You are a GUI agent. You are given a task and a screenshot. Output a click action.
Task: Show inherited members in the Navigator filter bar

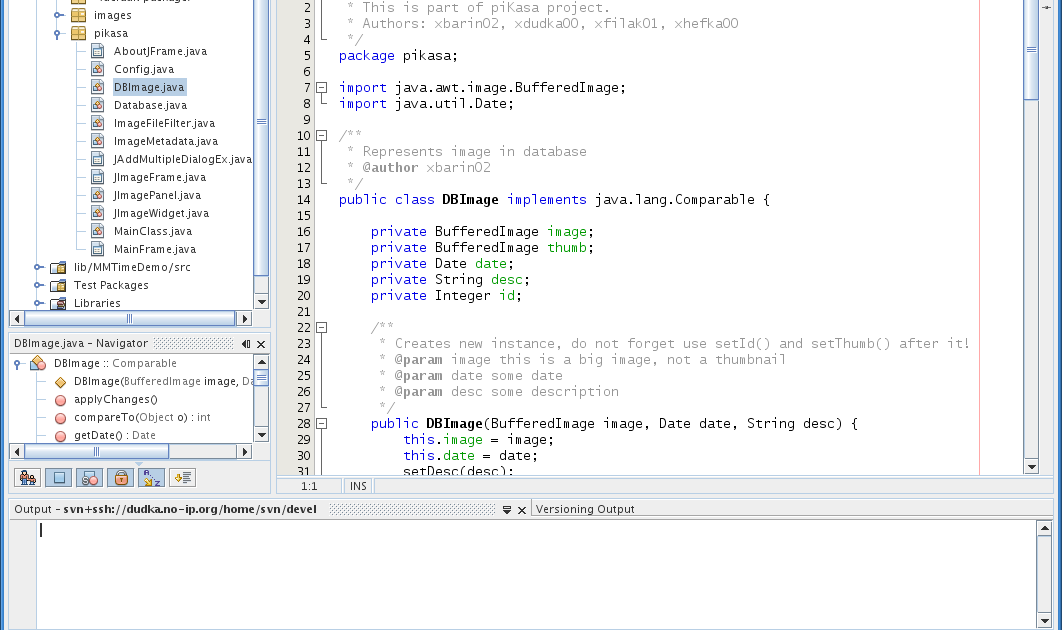tap(27, 477)
